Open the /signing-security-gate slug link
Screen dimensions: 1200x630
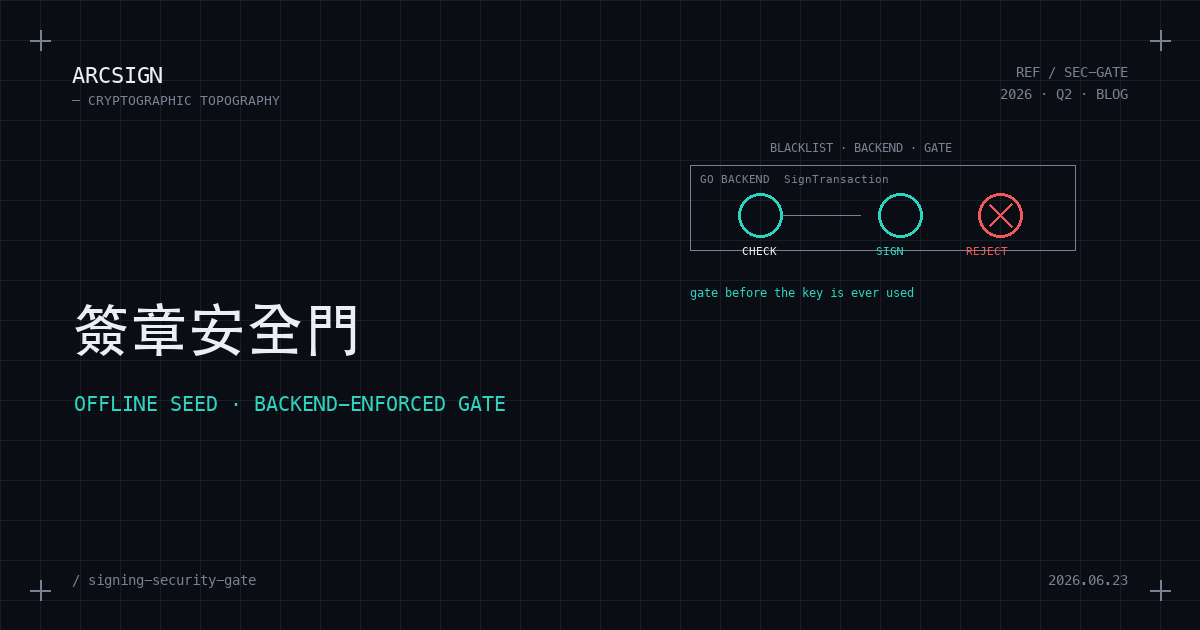(x=164, y=580)
